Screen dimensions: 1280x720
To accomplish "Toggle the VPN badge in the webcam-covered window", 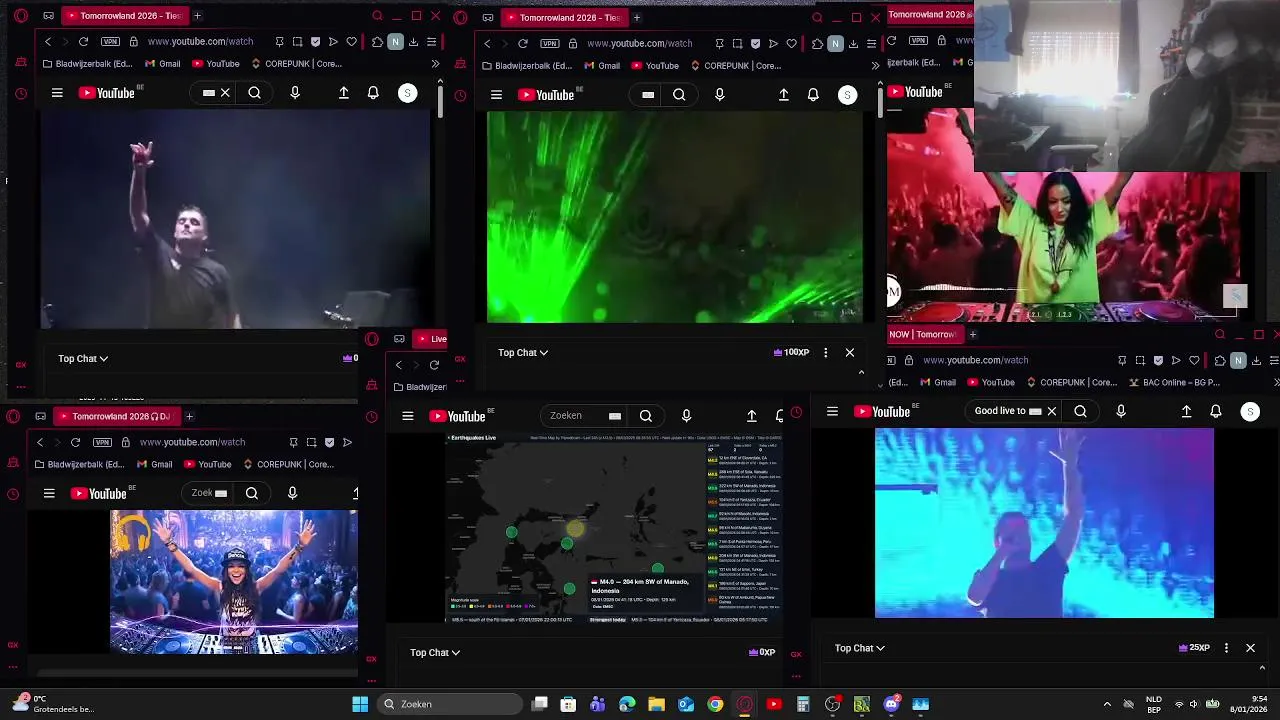I will 918,41.
